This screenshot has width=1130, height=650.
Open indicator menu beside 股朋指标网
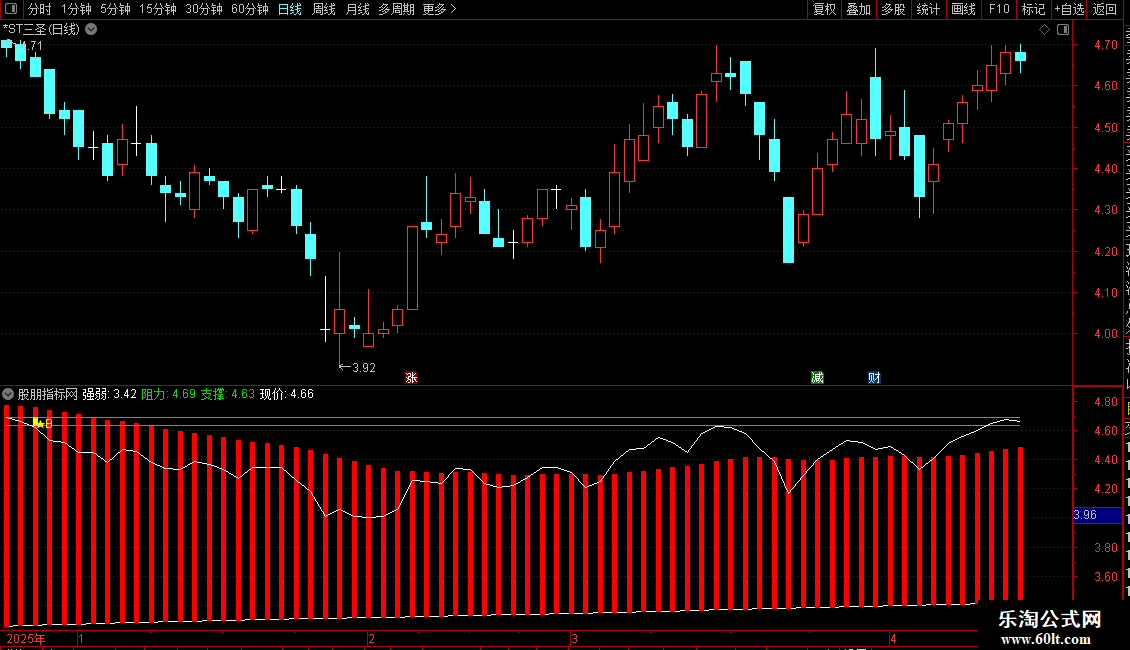[8, 394]
